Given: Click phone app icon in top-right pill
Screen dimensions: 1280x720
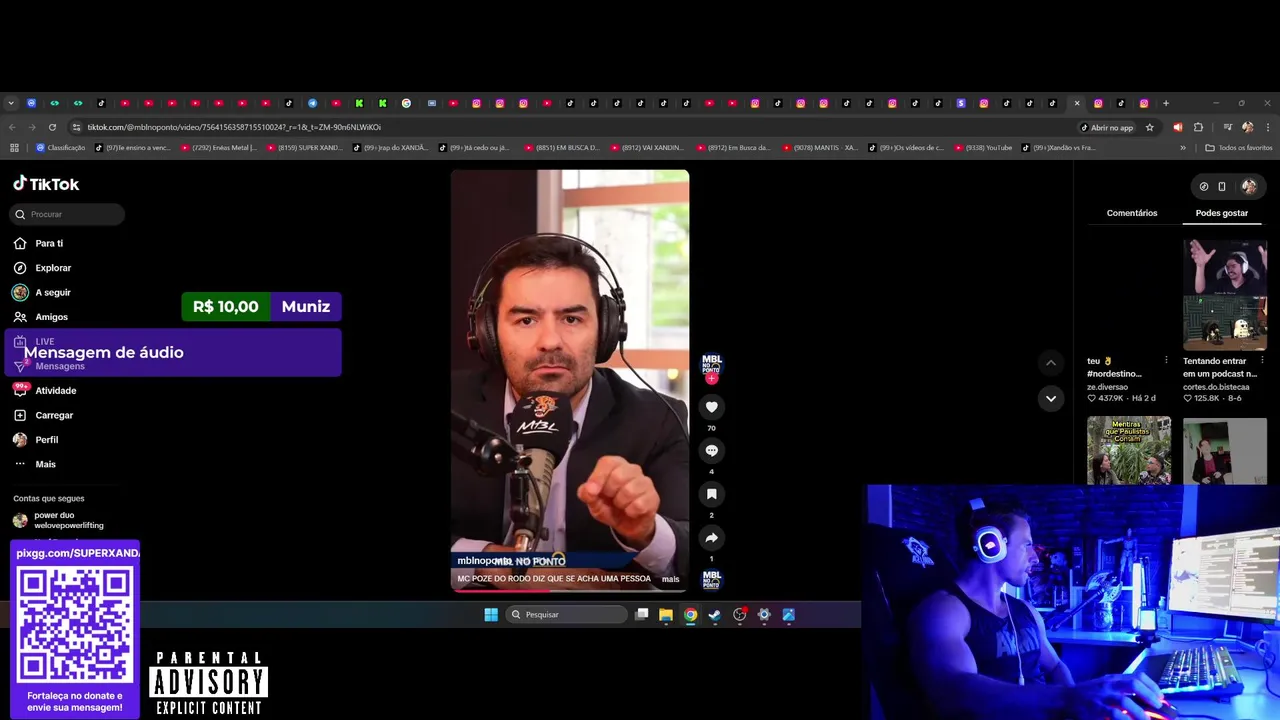Looking at the screenshot, I should click(1222, 186).
